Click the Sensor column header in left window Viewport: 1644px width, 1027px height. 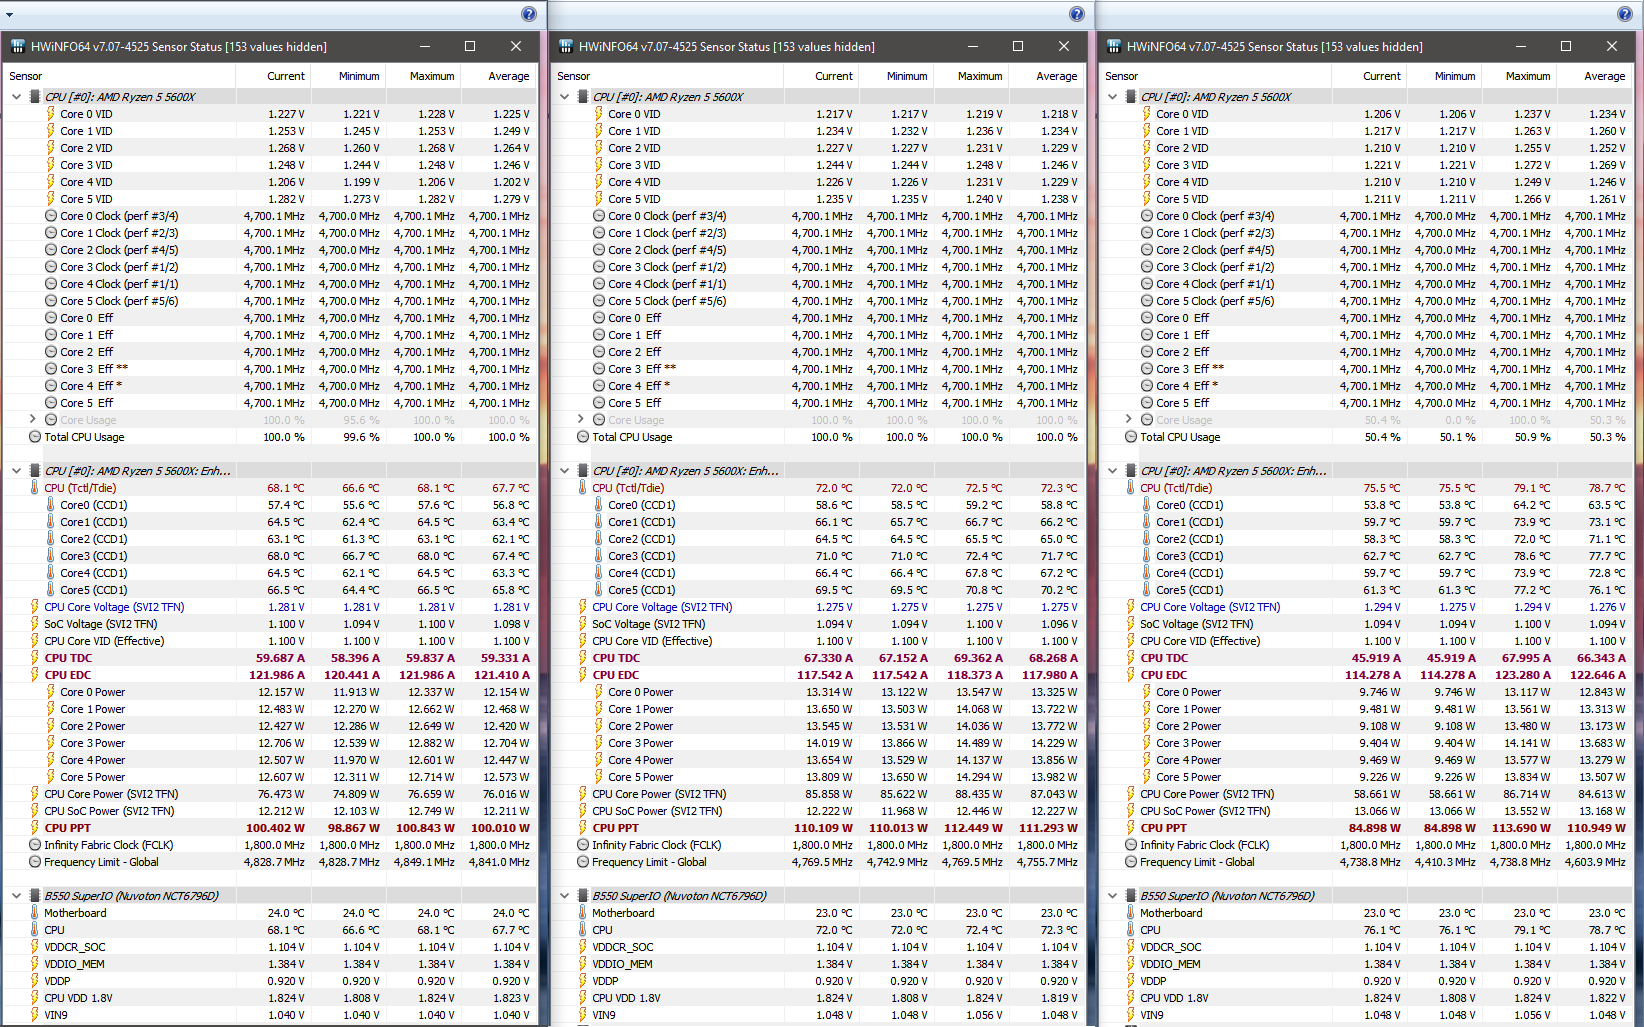(119, 76)
